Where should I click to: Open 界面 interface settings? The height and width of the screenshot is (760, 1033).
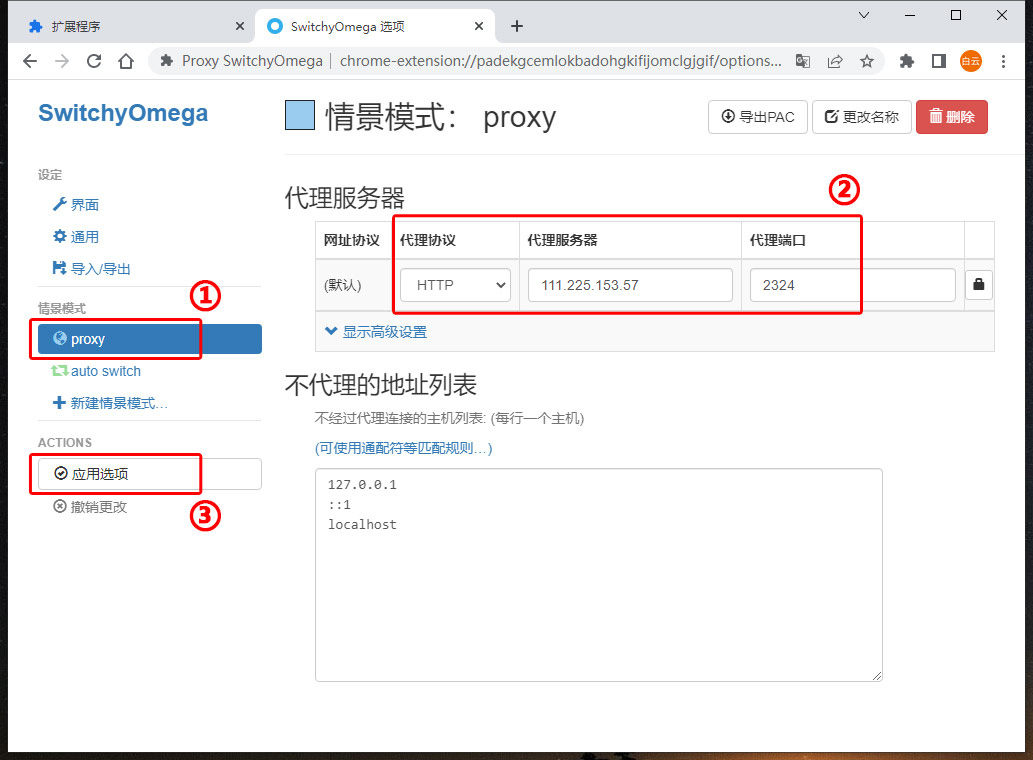click(76, 205)
